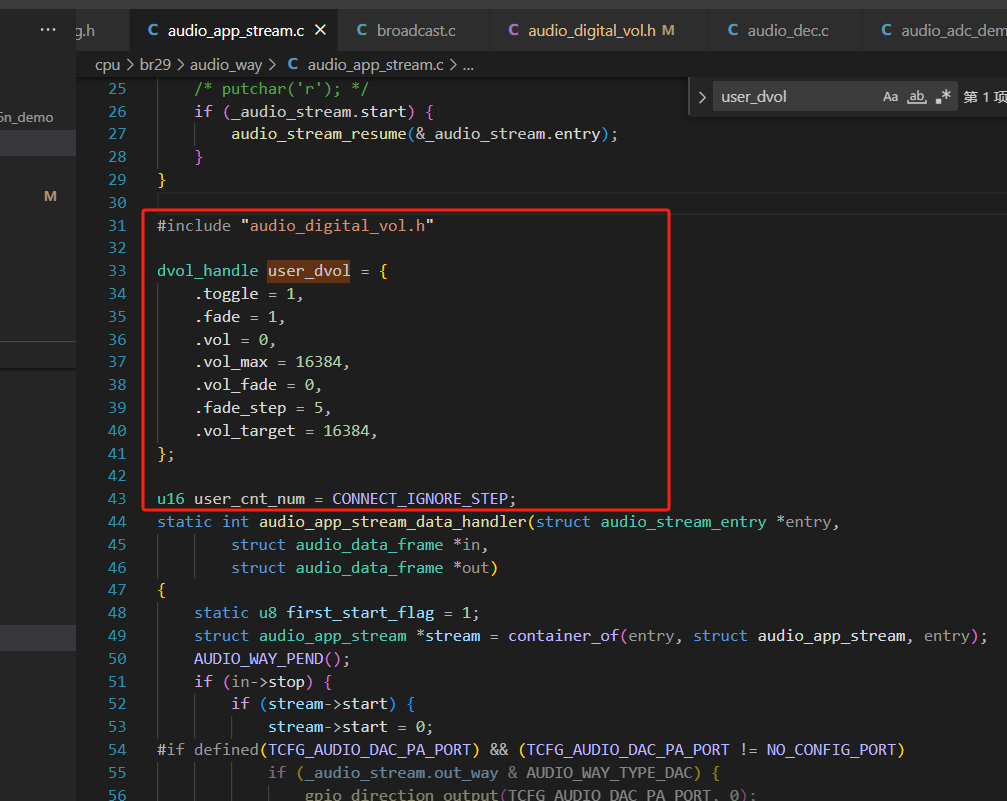Open the trailing ellipsis symbol breadcrumb
This screenshot has height=801, width=1007.
click(468, 65)
